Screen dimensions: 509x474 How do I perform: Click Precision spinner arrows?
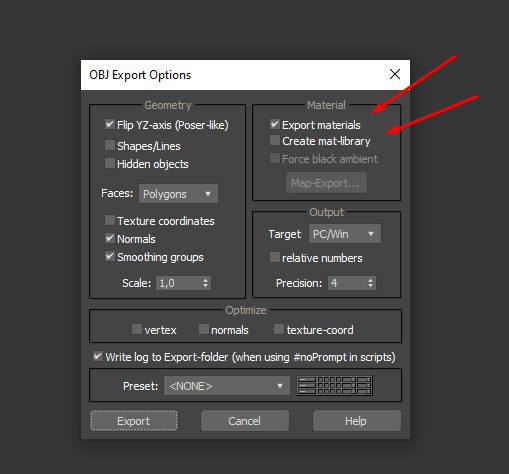(371, 283)
